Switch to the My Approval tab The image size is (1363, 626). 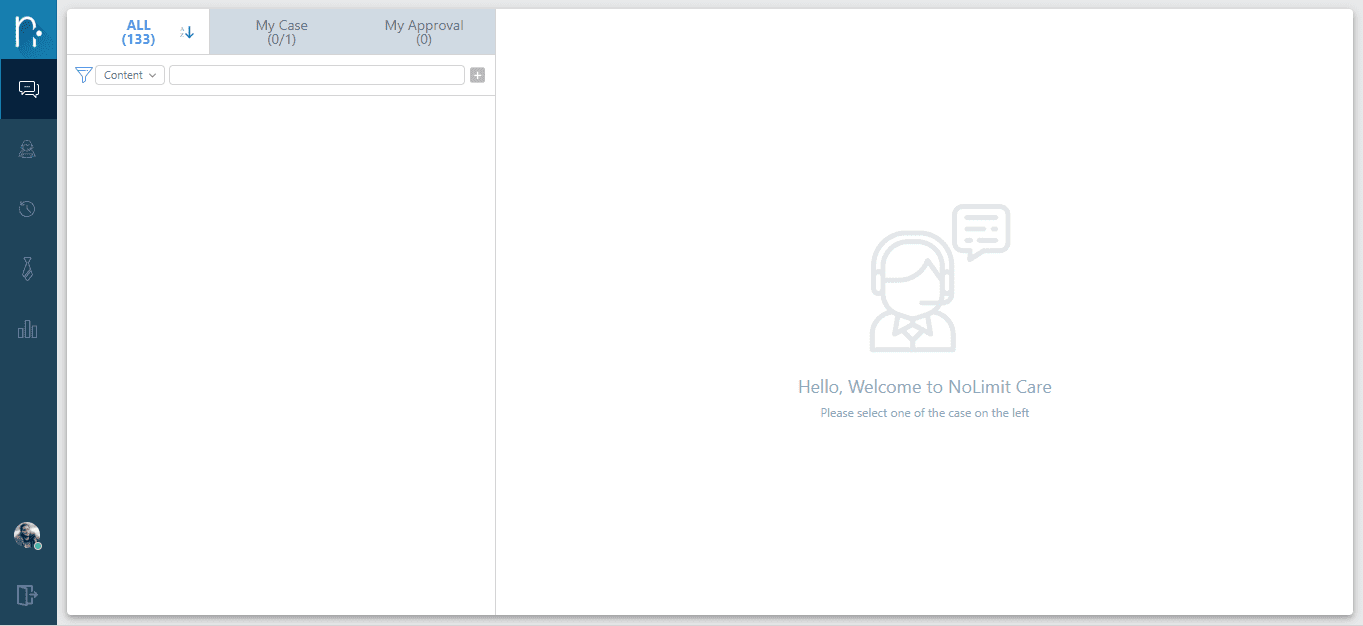[424, 32]
